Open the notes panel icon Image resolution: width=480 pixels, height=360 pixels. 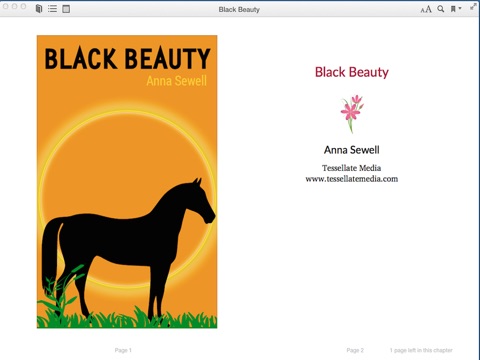tap(66, 9)
